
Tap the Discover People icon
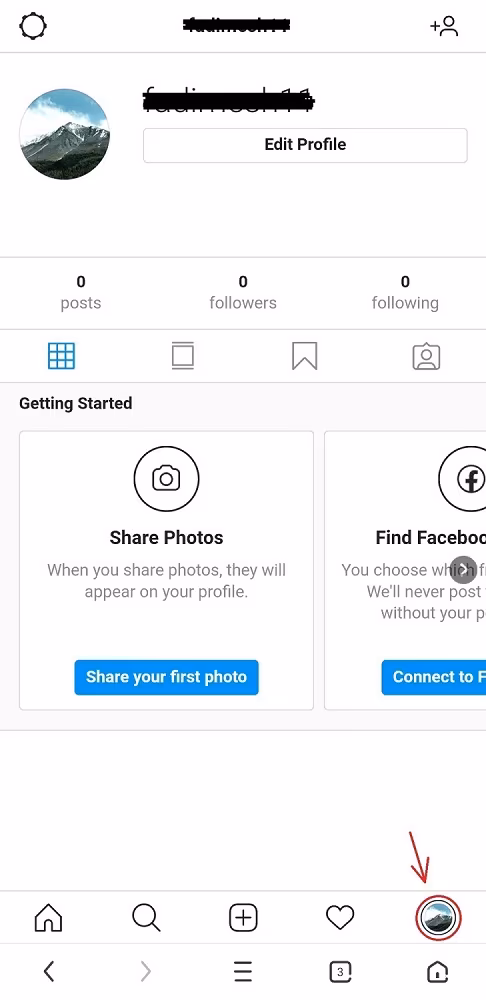click(x=445, y=26)
